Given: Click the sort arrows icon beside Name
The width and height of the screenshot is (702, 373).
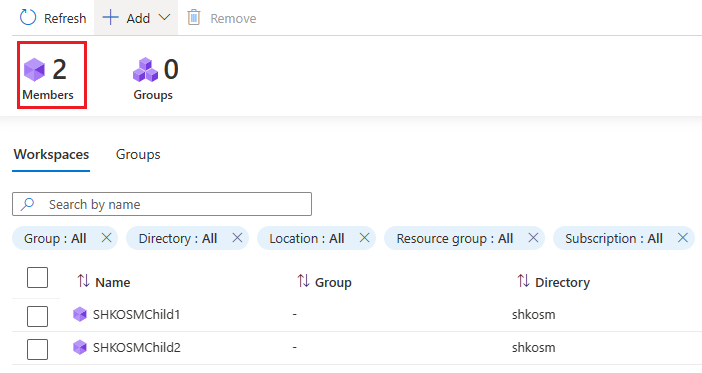Looking at the screenshot, I should pos(83,281).
